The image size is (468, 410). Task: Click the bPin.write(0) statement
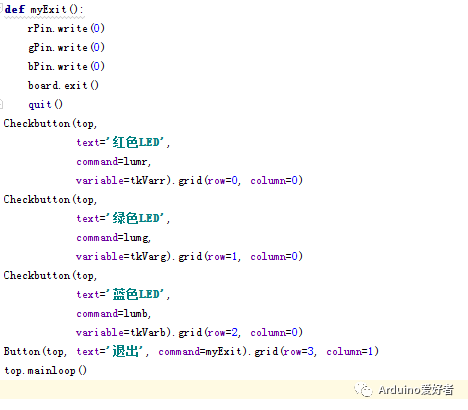tap(66, 66)
